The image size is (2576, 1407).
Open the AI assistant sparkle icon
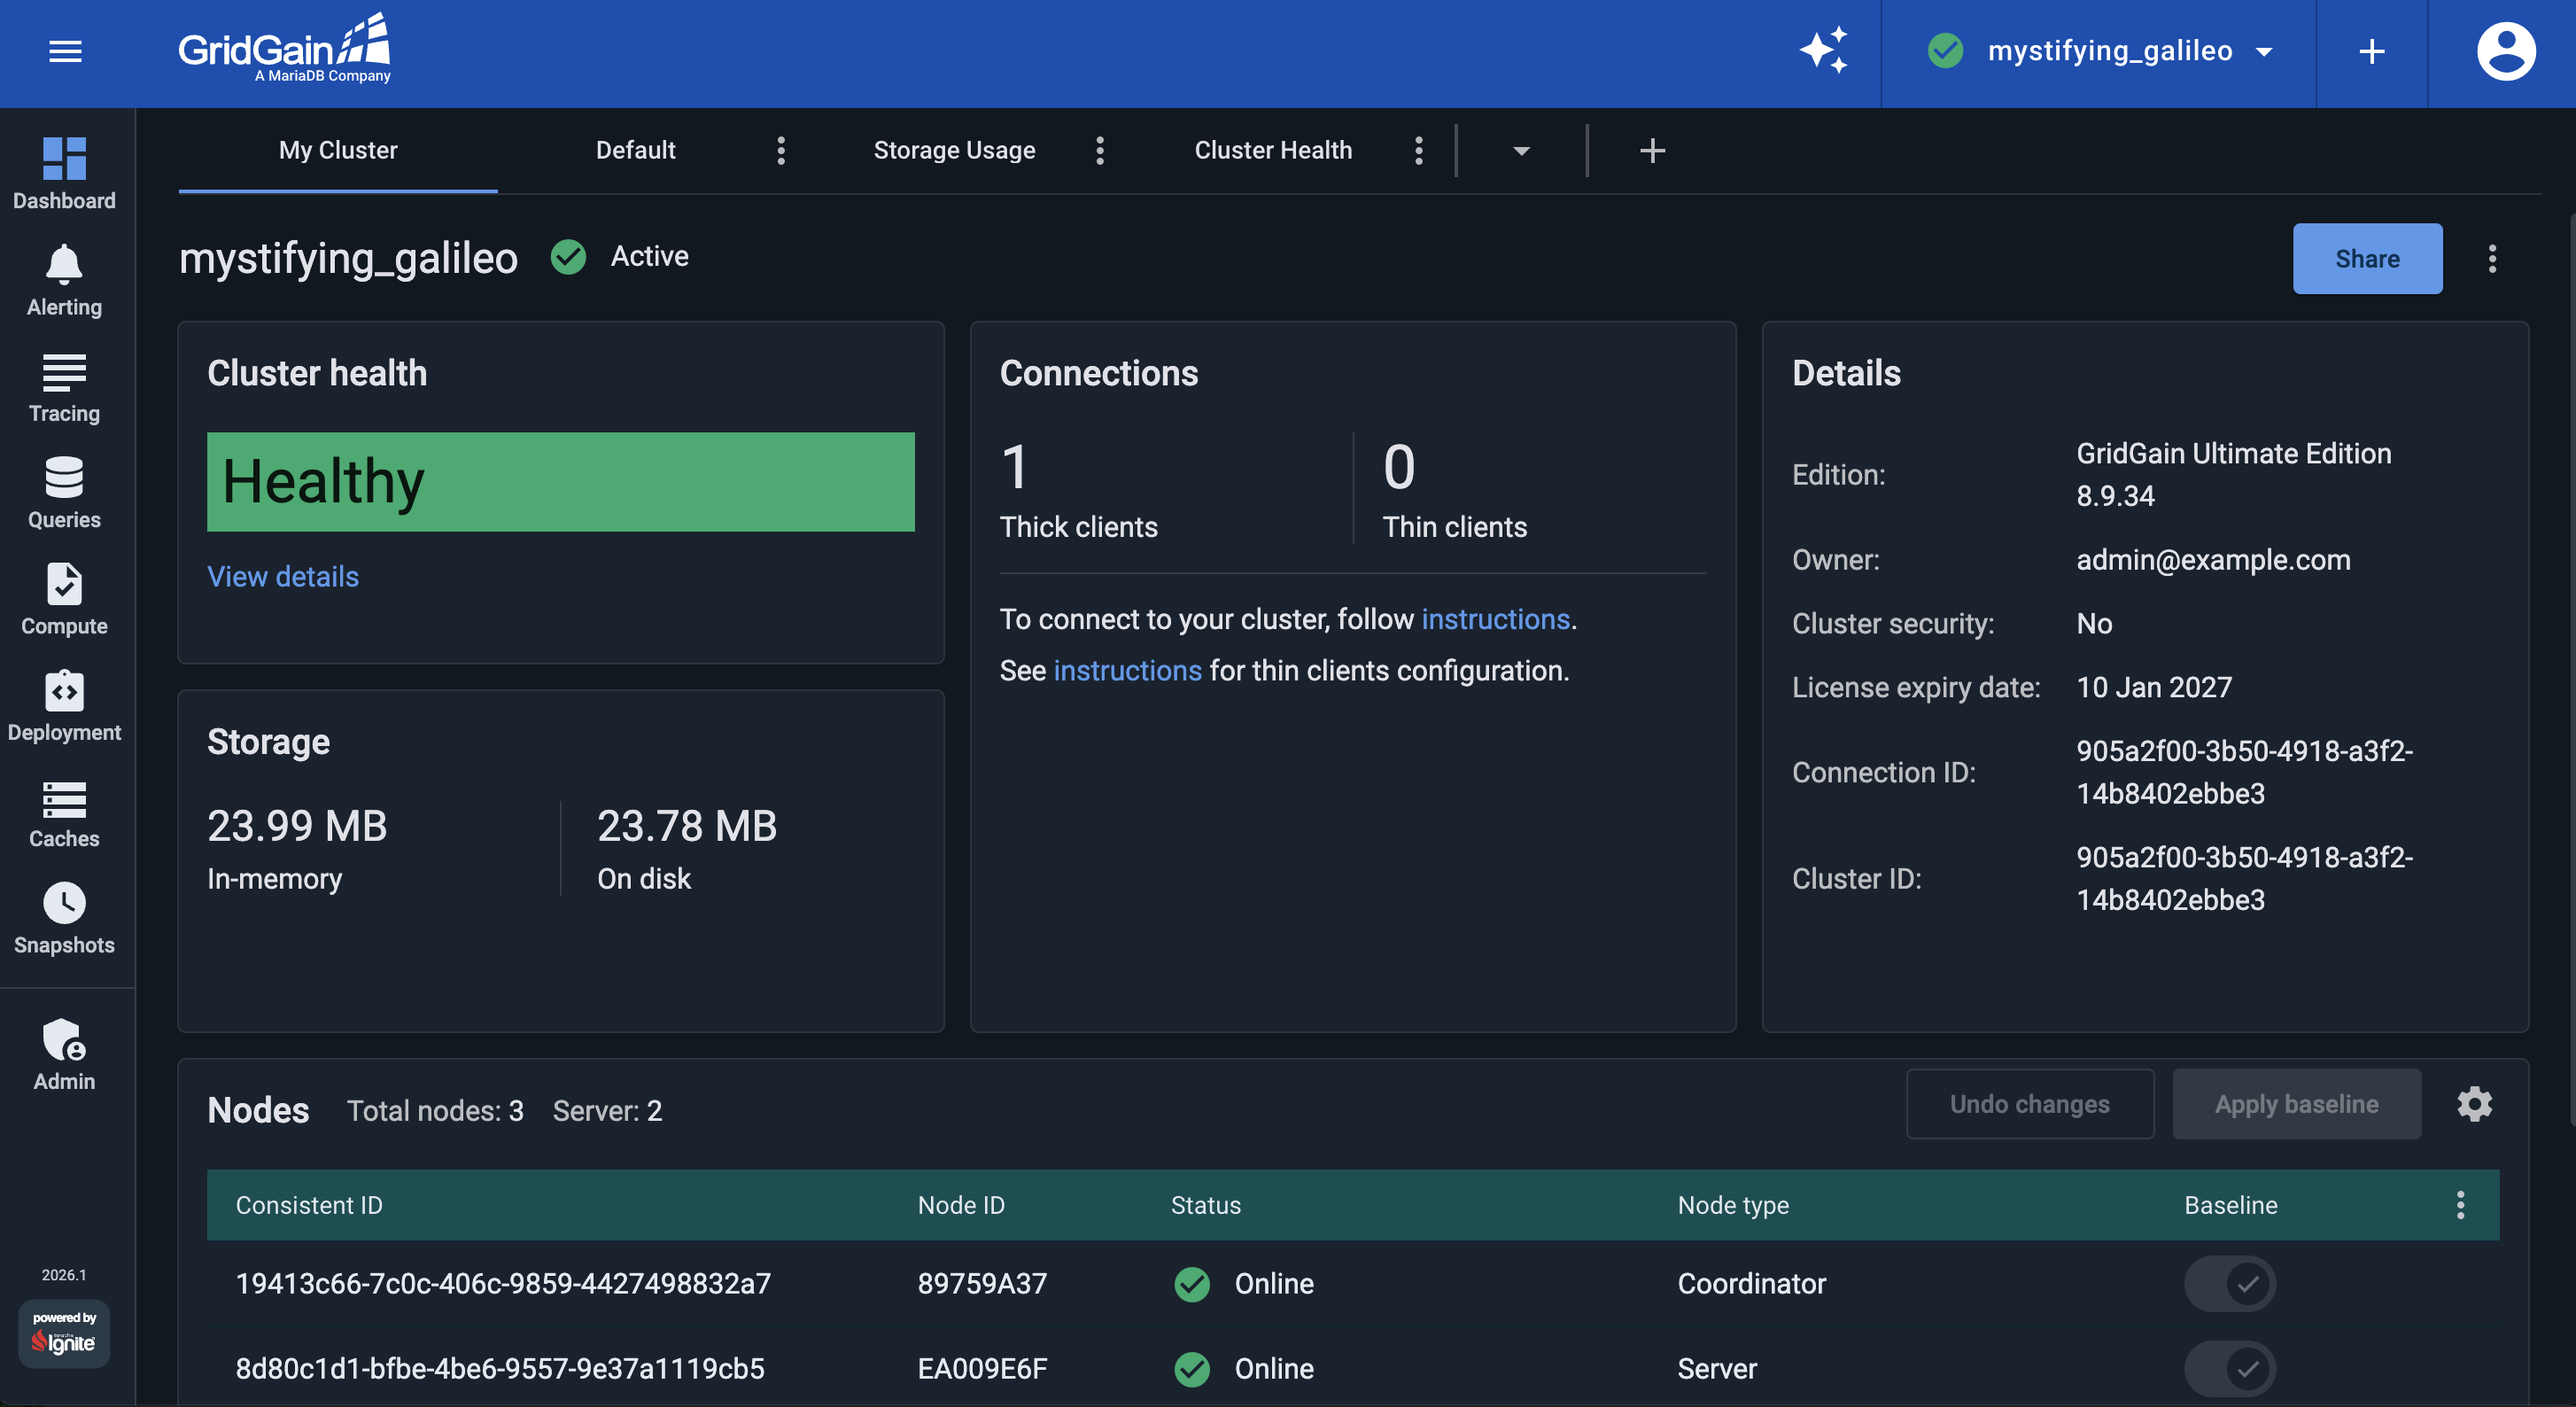[x=1823, y=50]
